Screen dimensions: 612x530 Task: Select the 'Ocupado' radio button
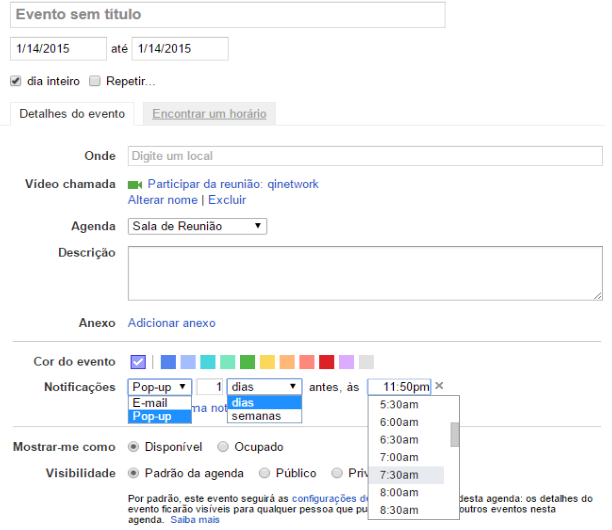(223, 446)
